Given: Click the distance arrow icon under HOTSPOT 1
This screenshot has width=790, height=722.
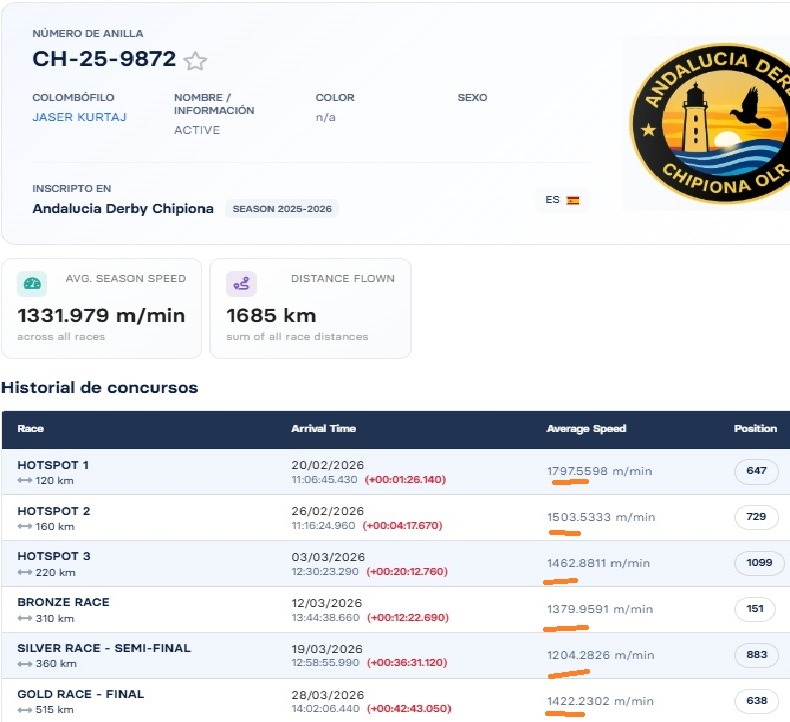Looking at the screenshot, I should point(25,481).
